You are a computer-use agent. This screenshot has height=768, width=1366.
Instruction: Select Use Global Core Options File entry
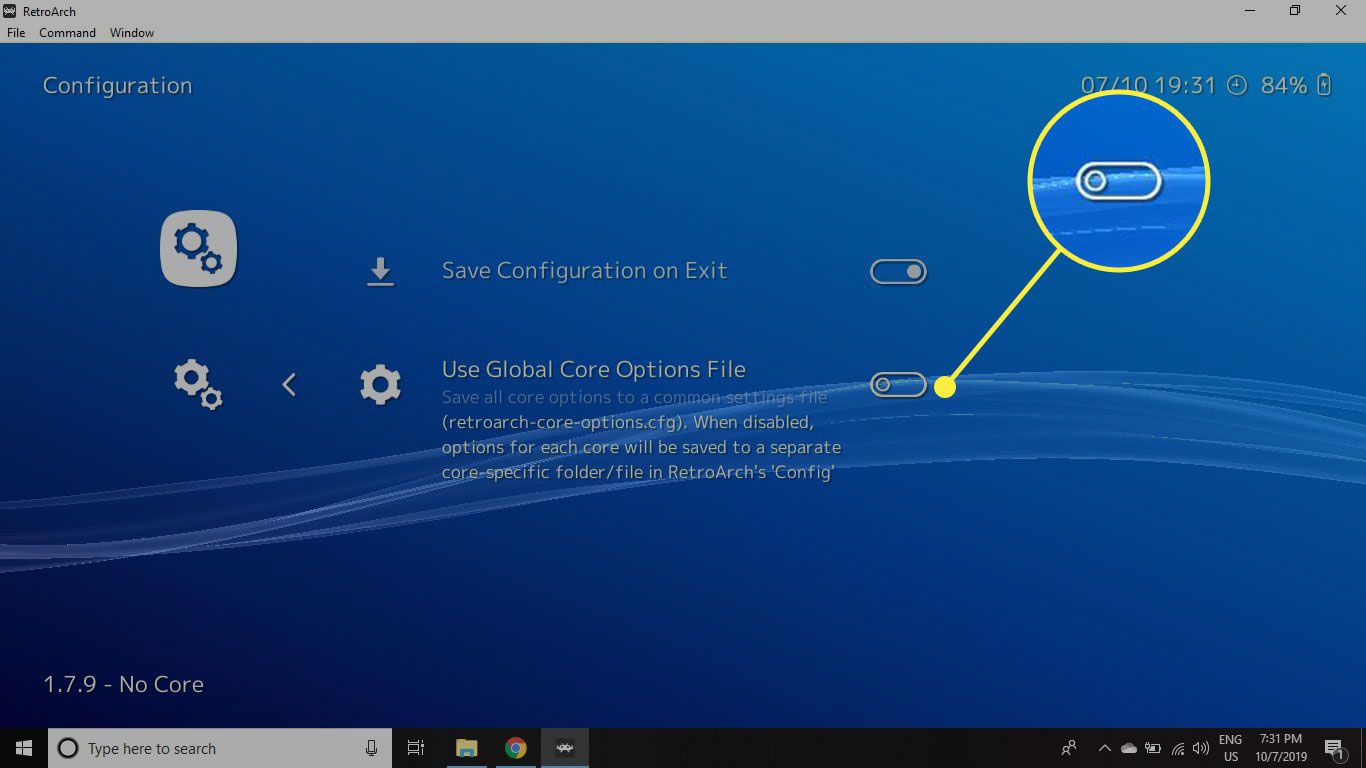coord(594,370)
